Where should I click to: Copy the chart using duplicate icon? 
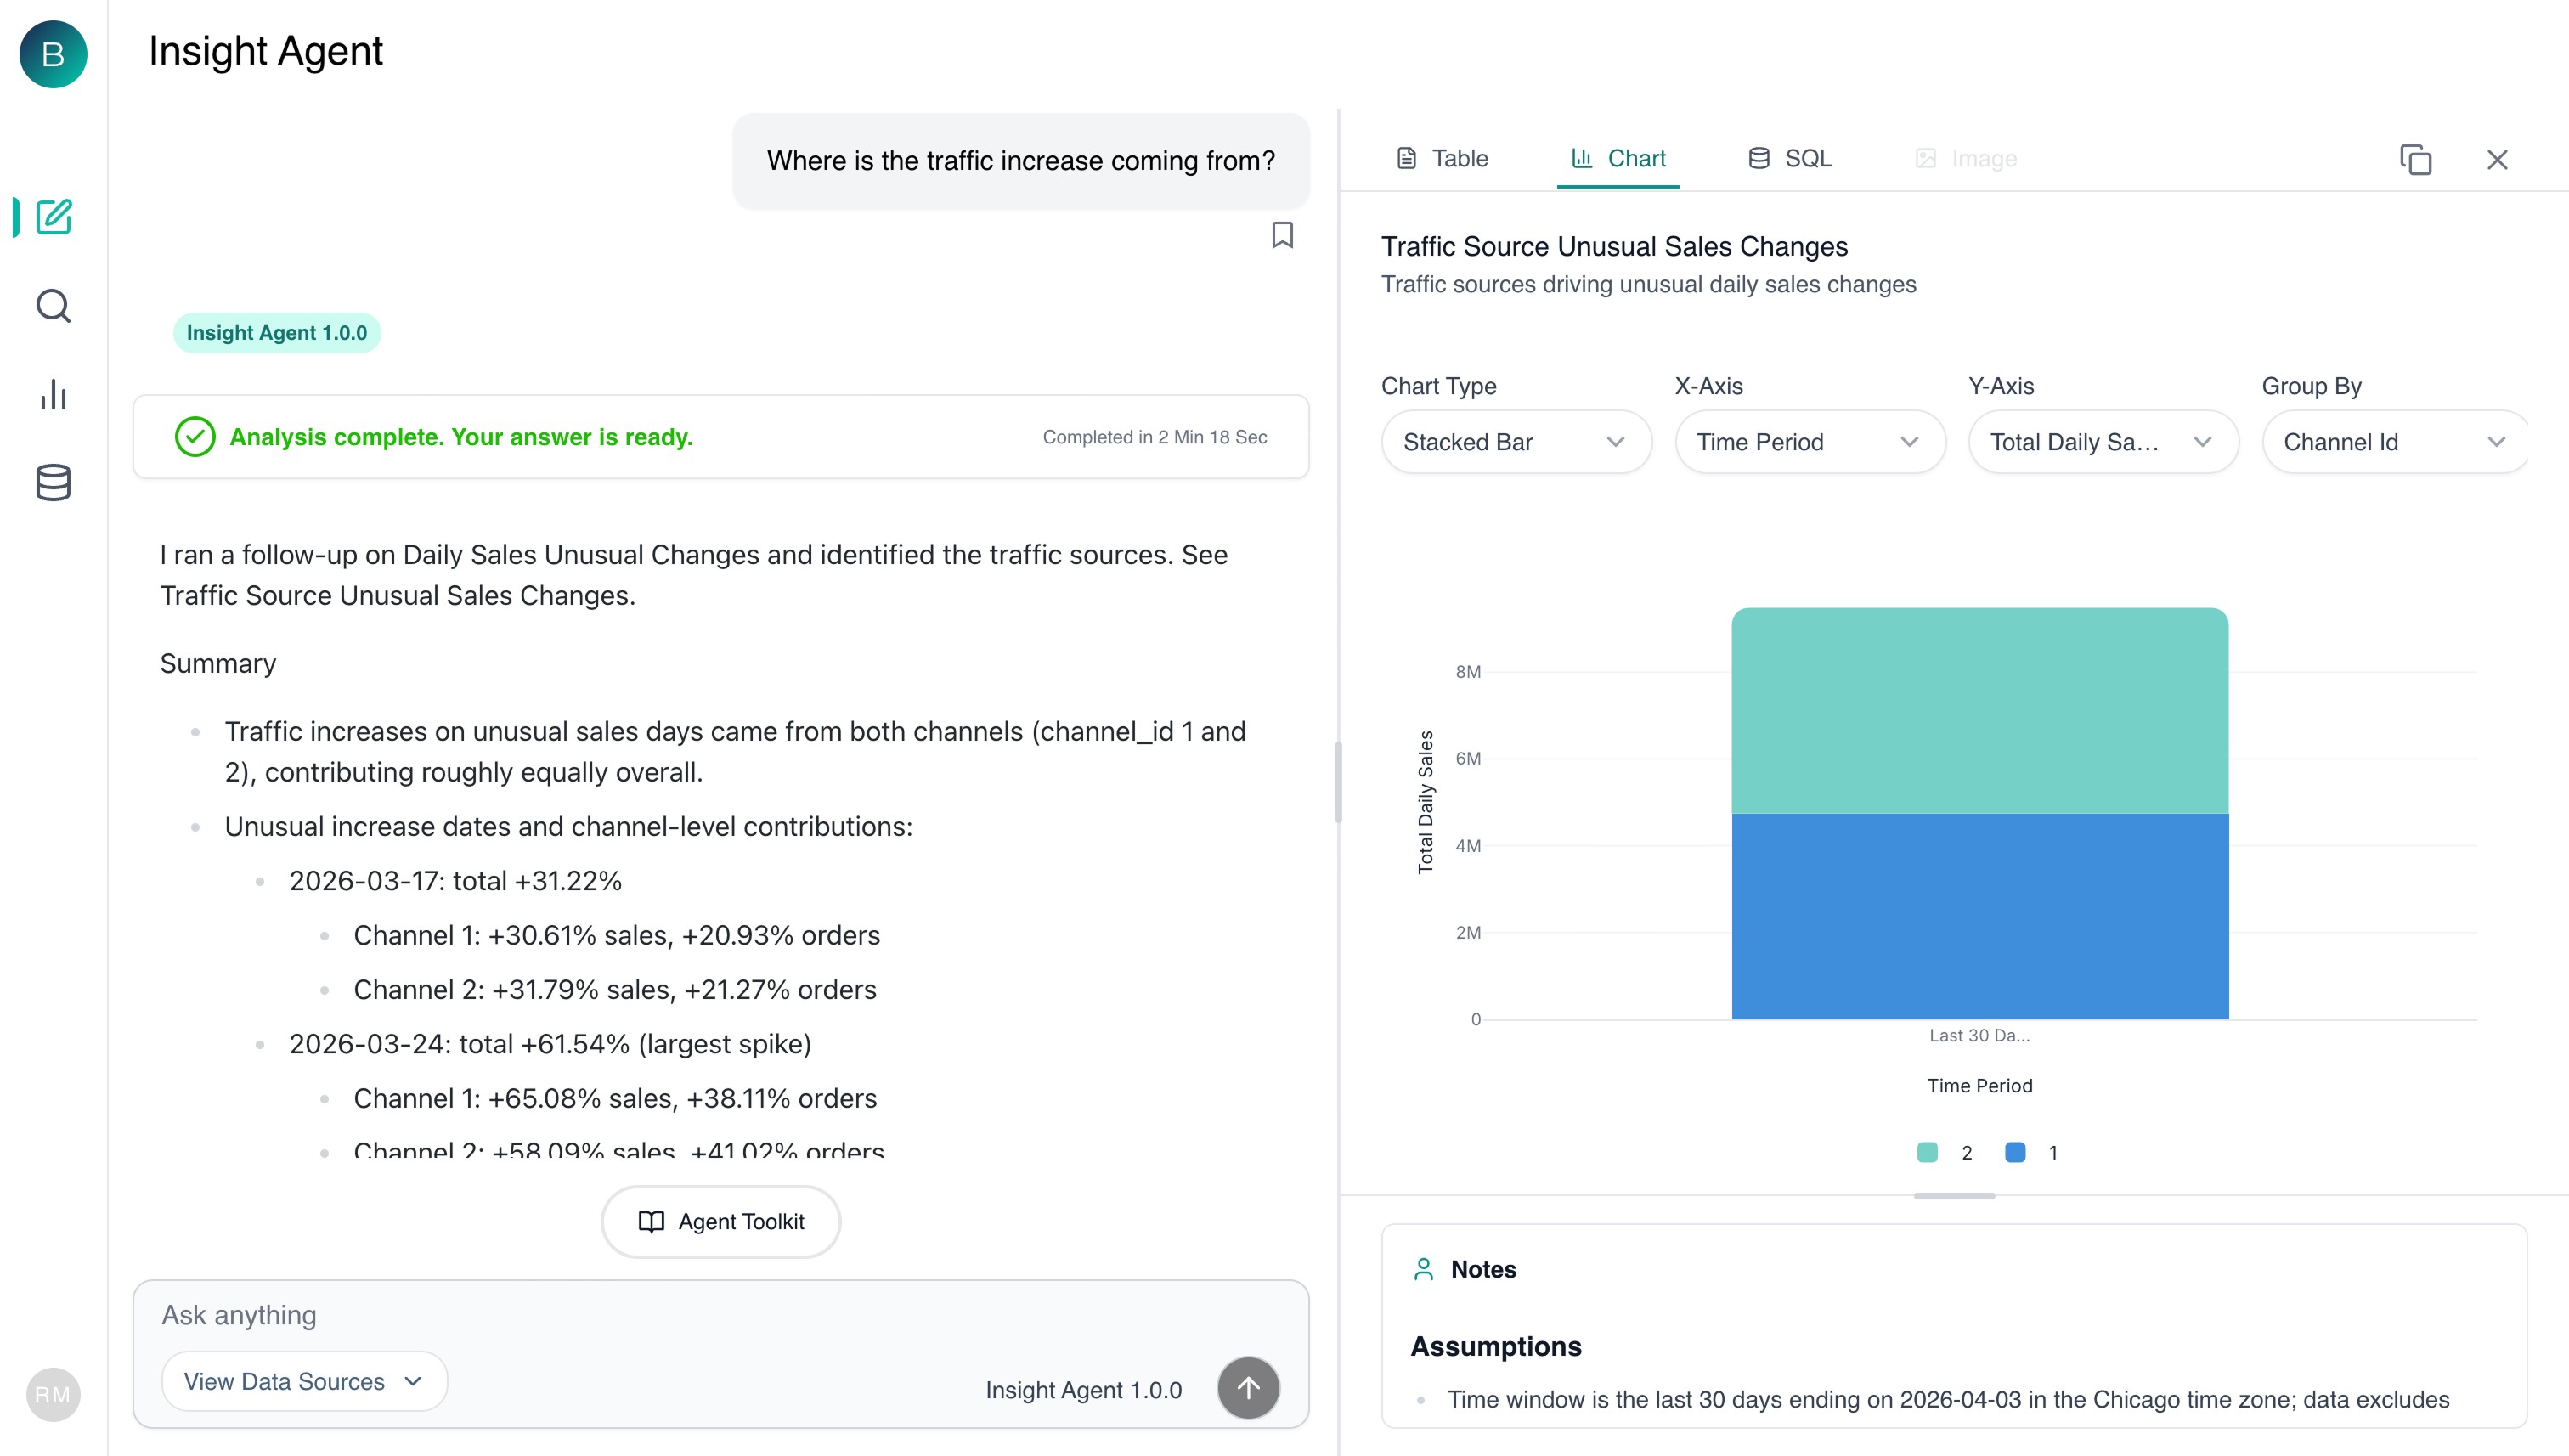[2415, 160]
